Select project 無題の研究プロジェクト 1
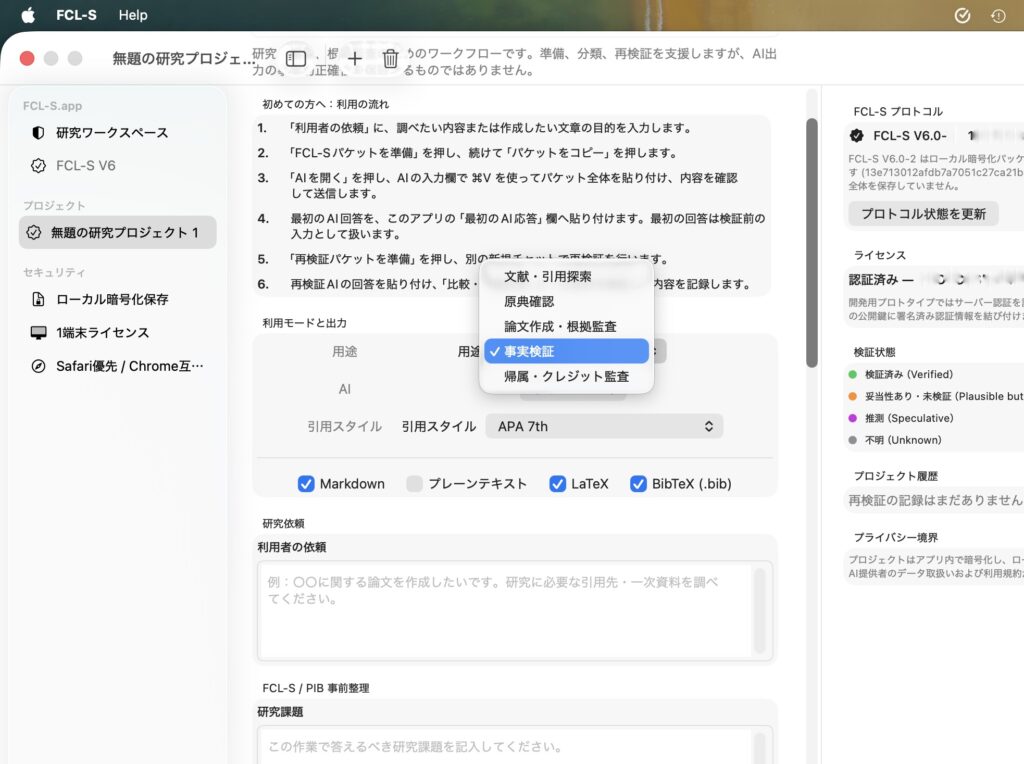The height and width of the screenshot is (764, 1024). (x=118, y=232)
